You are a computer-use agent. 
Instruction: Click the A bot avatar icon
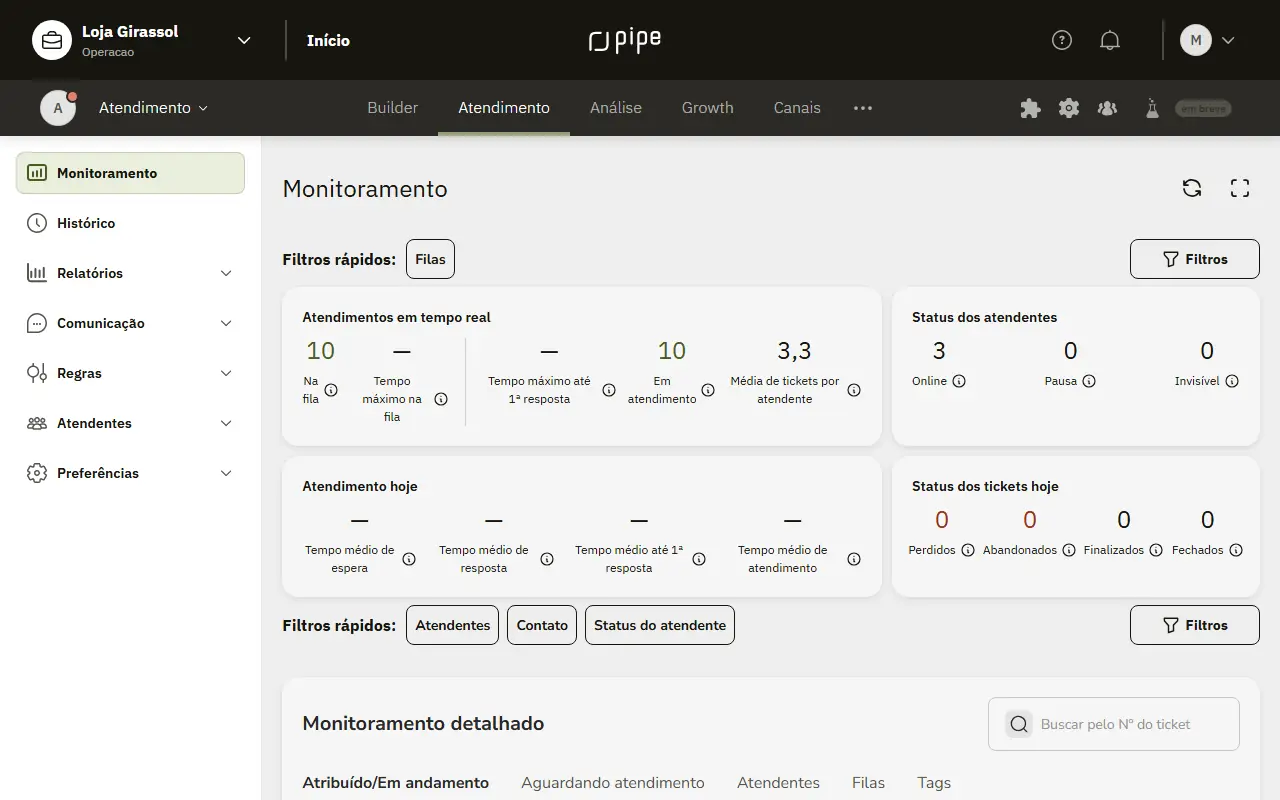tap(58, 108)
